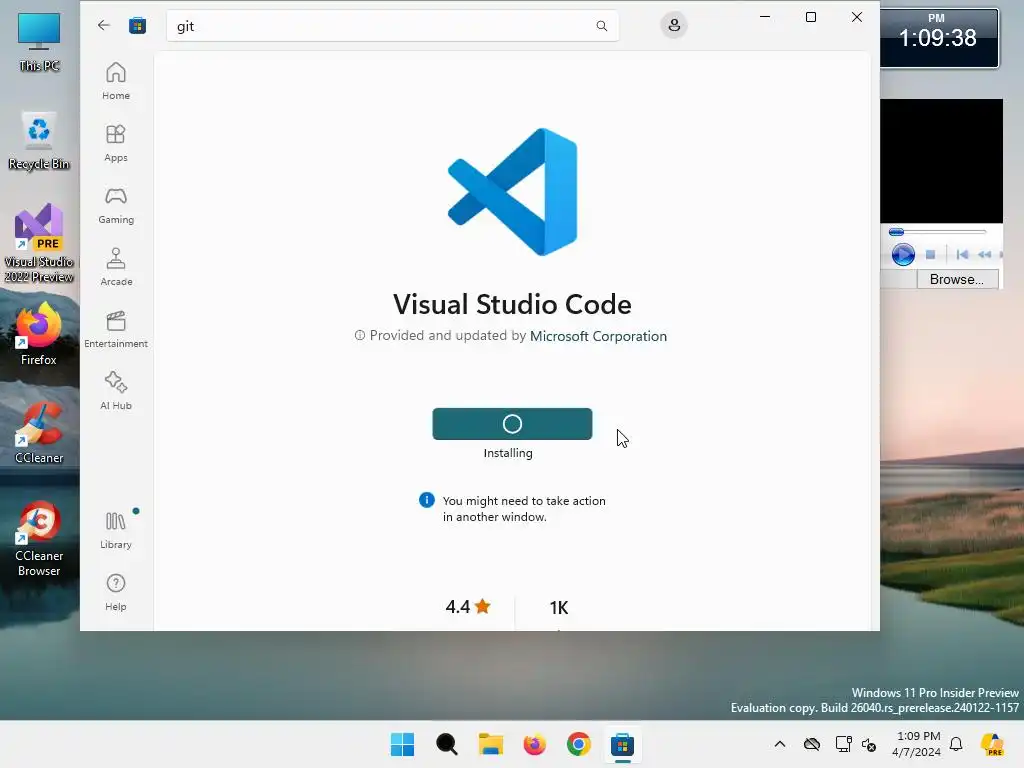Image resolution: width=1024 pixels, height=768 pixels.
Task: Click the Installing progress button
Action: pyautogui.click(x=512, y=424)
